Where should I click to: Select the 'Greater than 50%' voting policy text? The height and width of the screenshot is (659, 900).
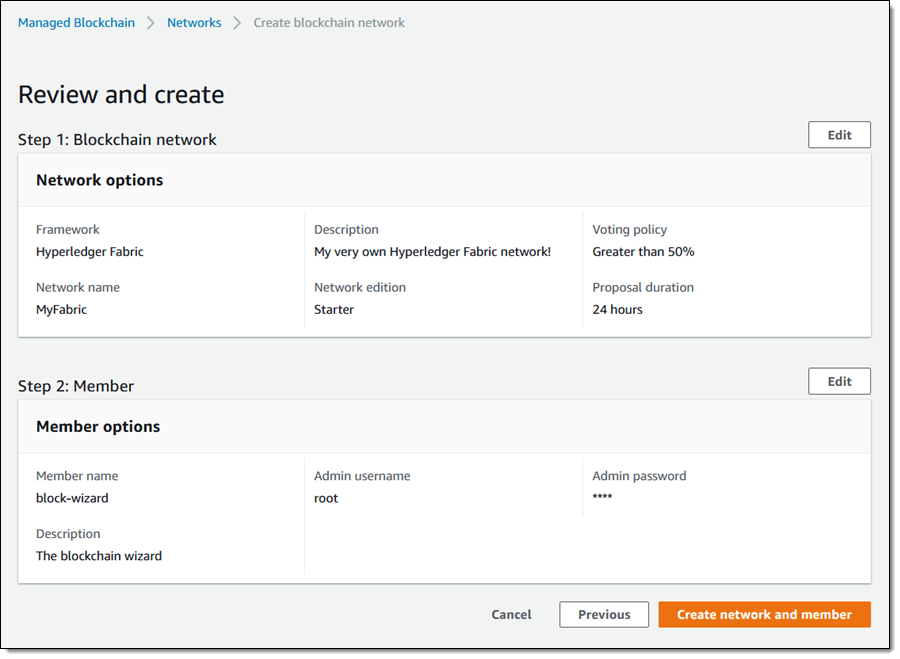click(x=643, y=252)
